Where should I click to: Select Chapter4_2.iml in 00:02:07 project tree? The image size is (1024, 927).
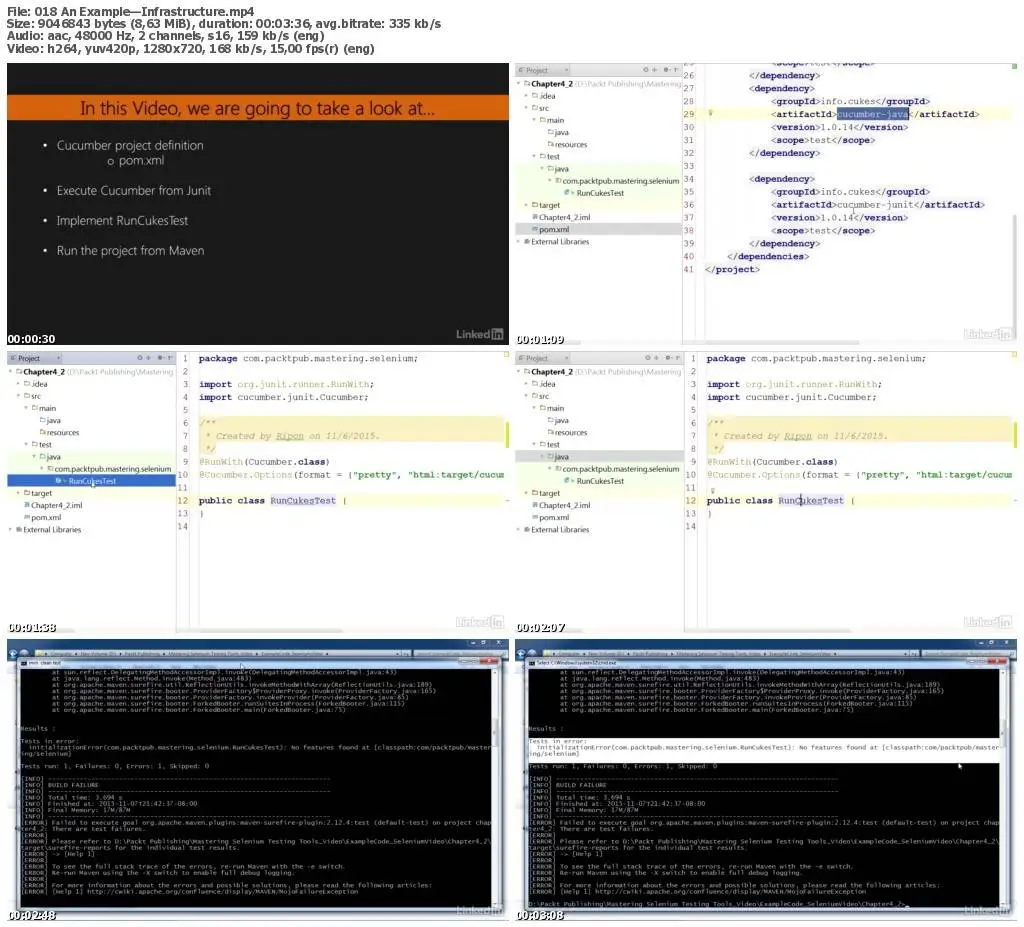(564, 506)
